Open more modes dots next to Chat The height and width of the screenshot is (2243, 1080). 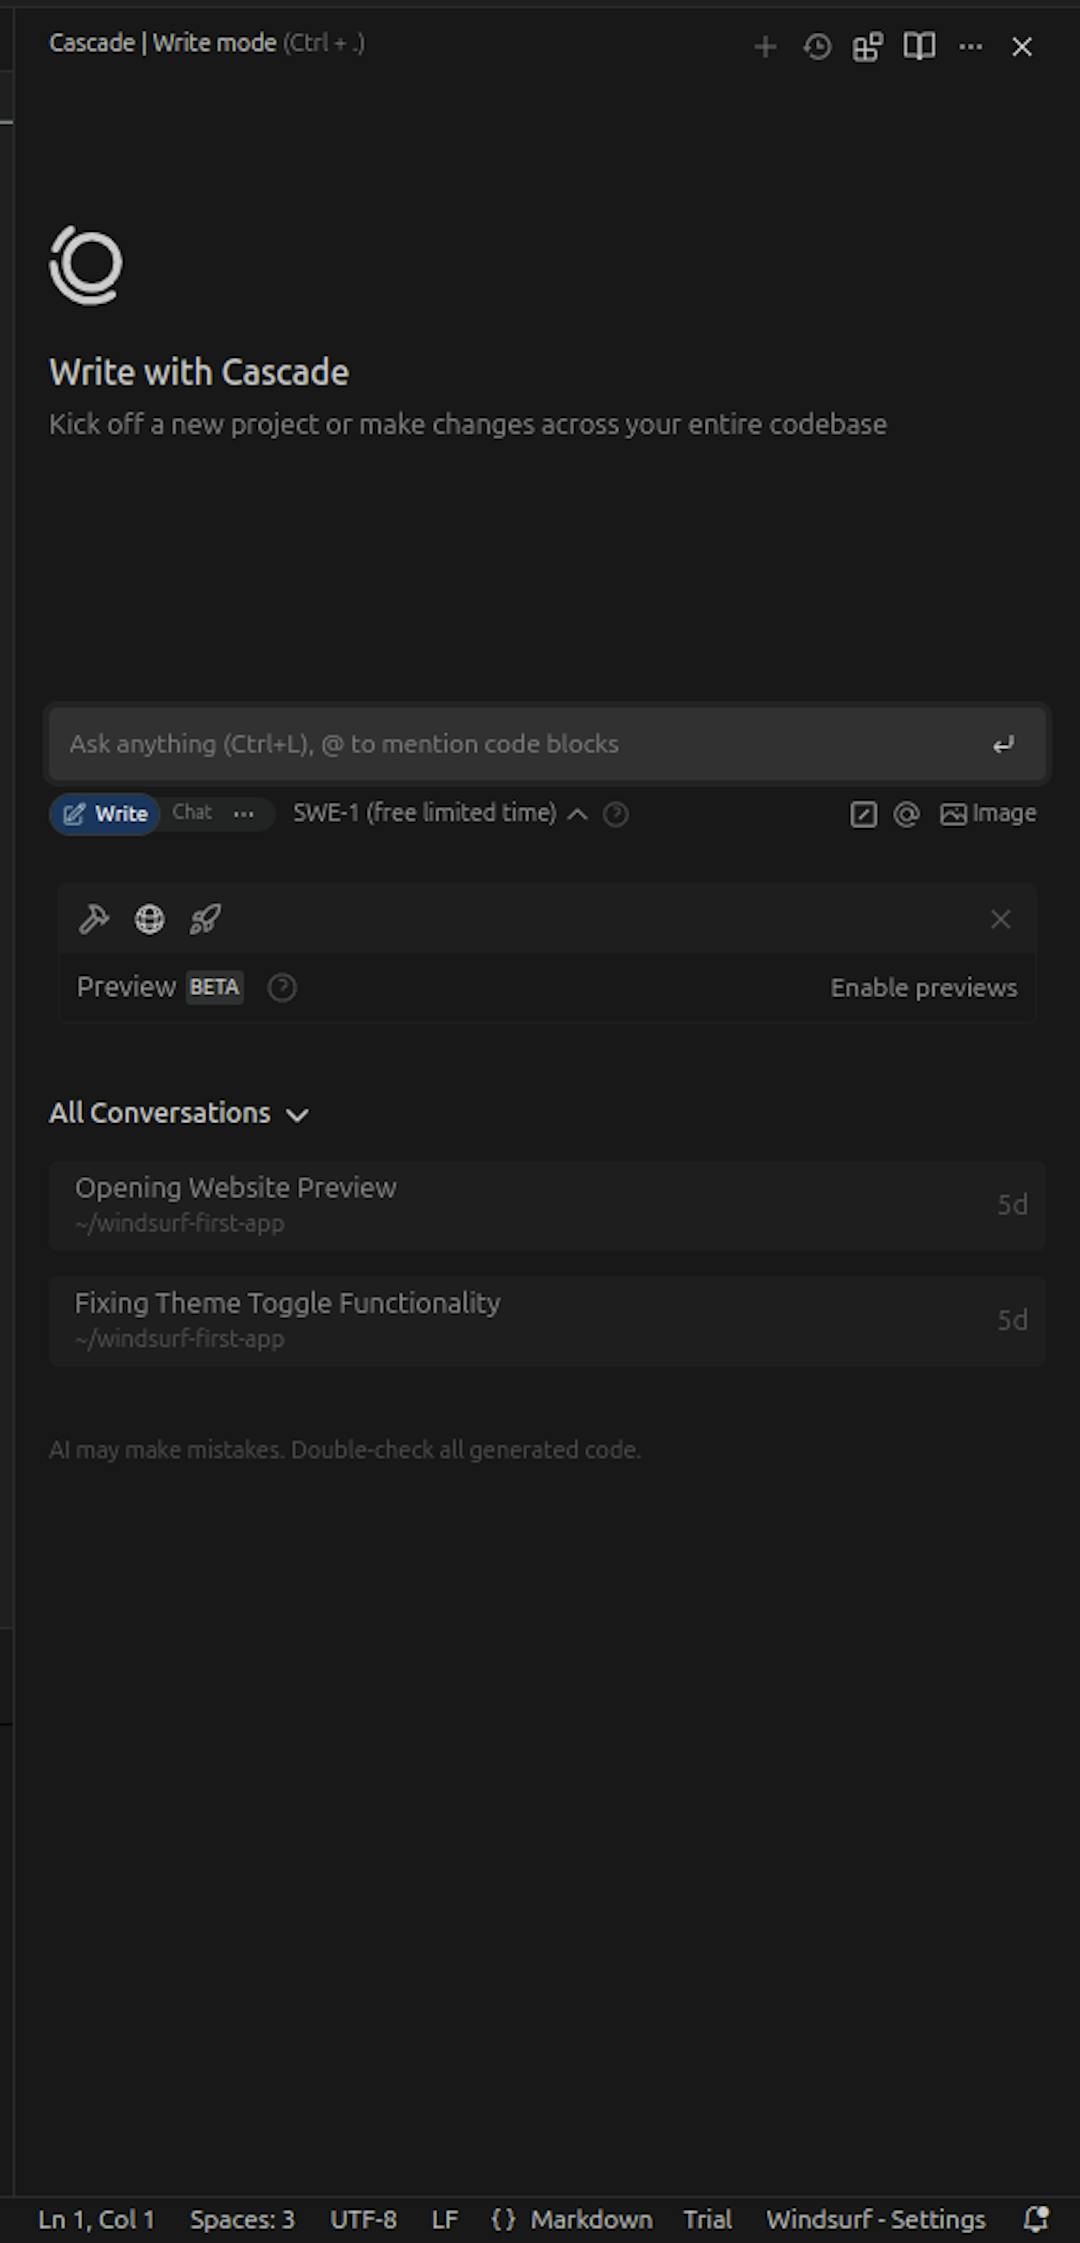click(x=244, y=814)
